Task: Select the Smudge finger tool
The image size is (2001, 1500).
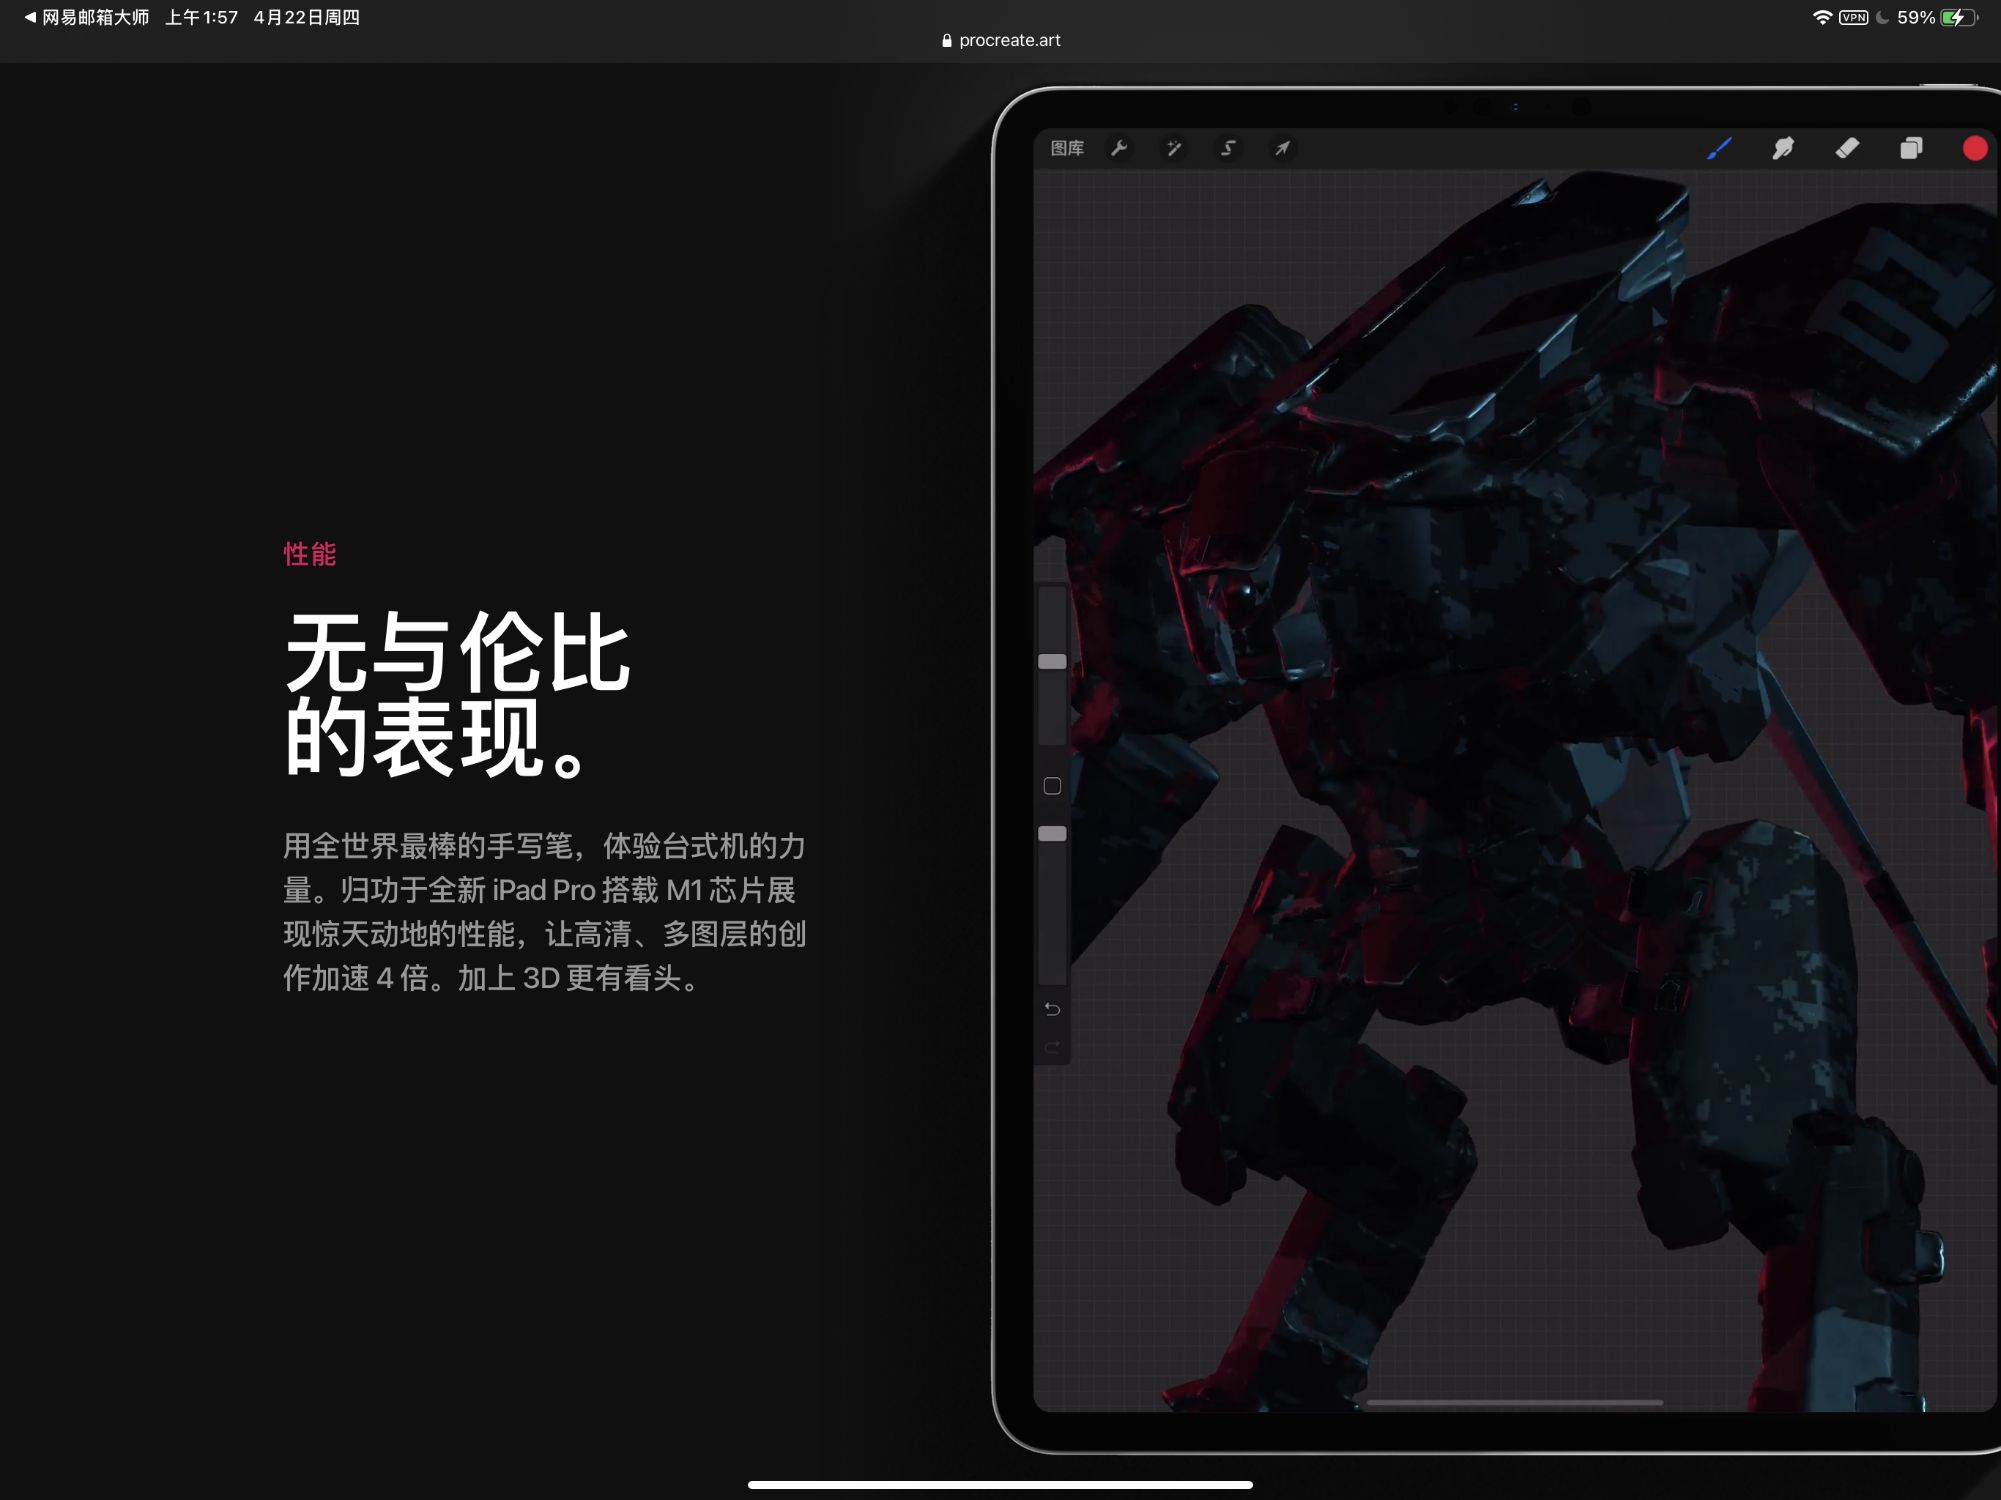Action: (1783, 148)
